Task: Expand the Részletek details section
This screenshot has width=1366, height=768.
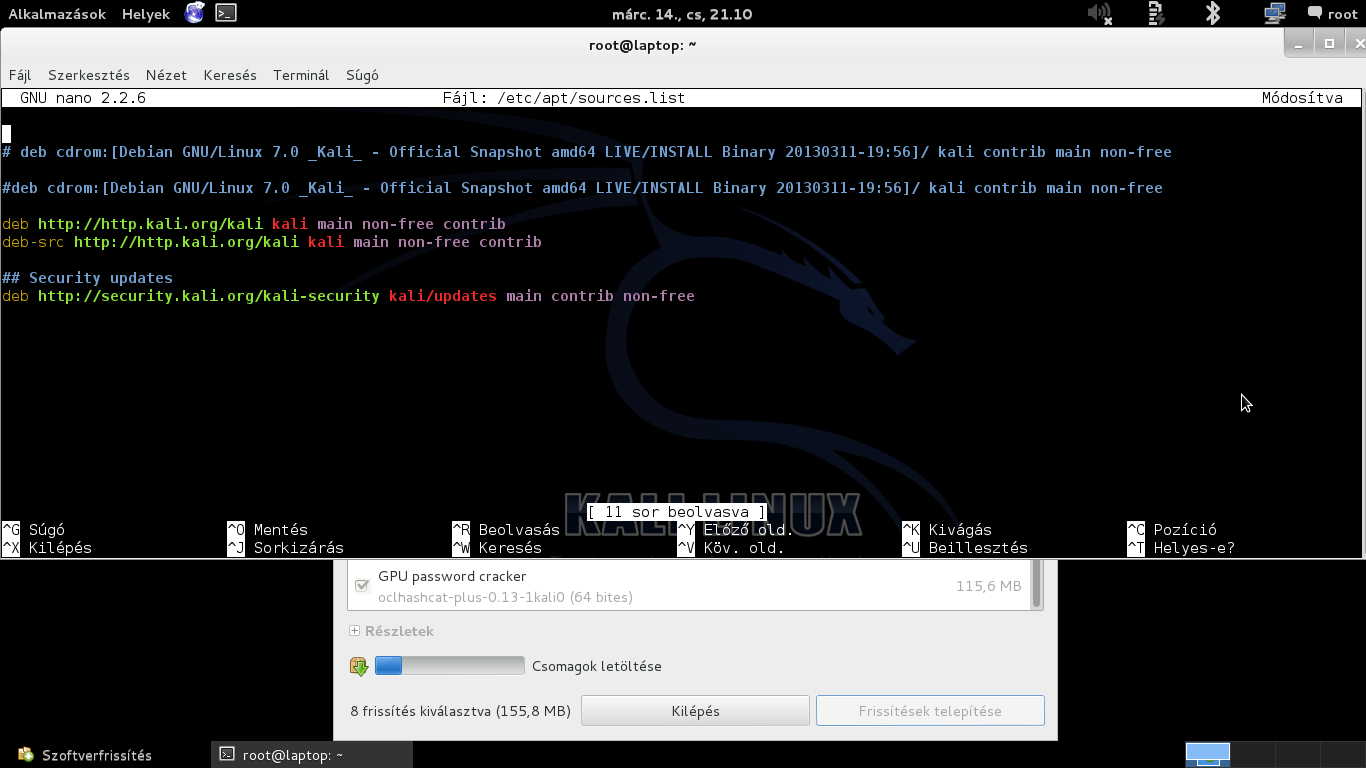Action: tap(391, 631)
